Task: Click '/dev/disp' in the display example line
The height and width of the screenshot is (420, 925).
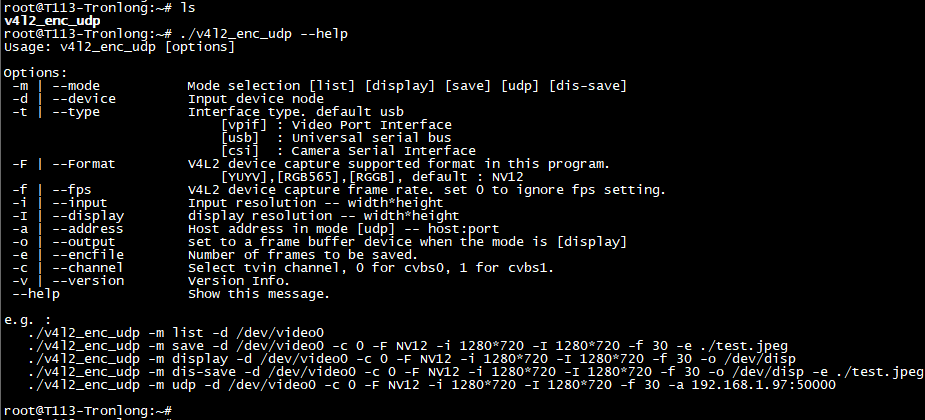Action: pyautogui.click(x=760, y=359)
